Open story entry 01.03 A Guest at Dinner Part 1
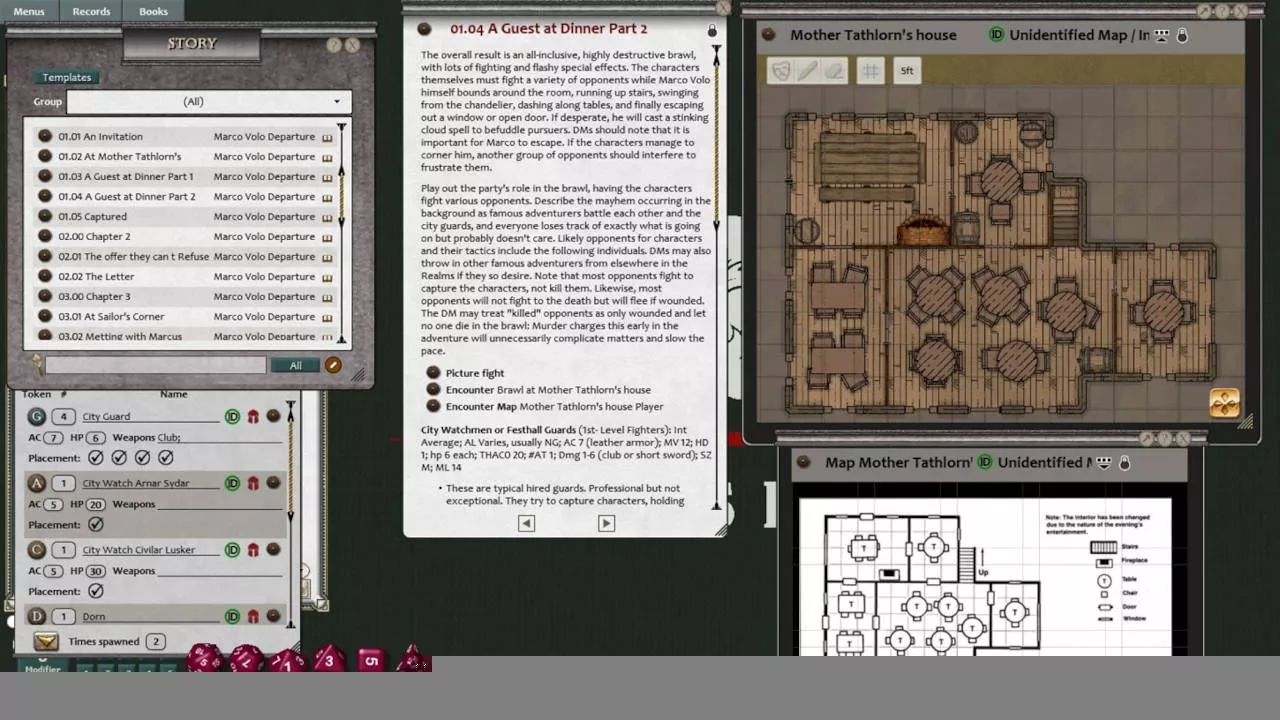This screenshot has height=720, width=1280. click(125, 176)
